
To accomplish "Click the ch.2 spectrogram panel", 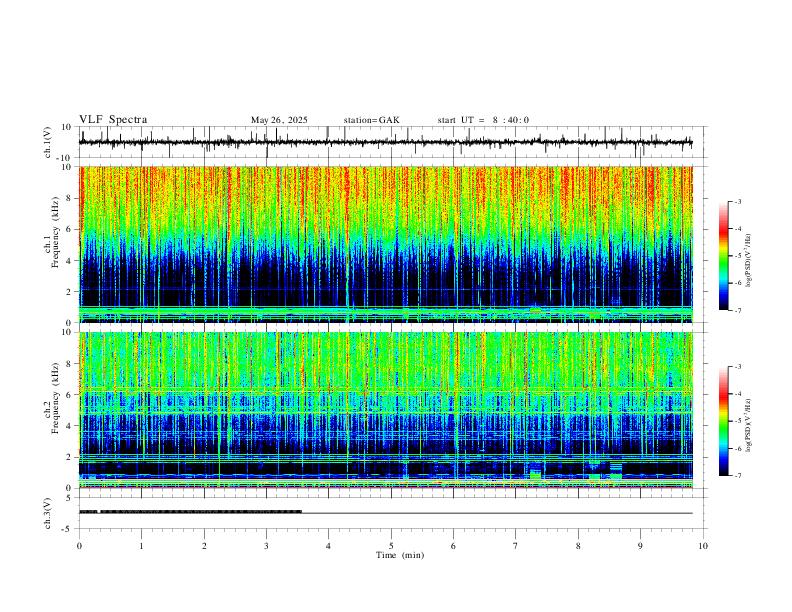I will [386, 410].
